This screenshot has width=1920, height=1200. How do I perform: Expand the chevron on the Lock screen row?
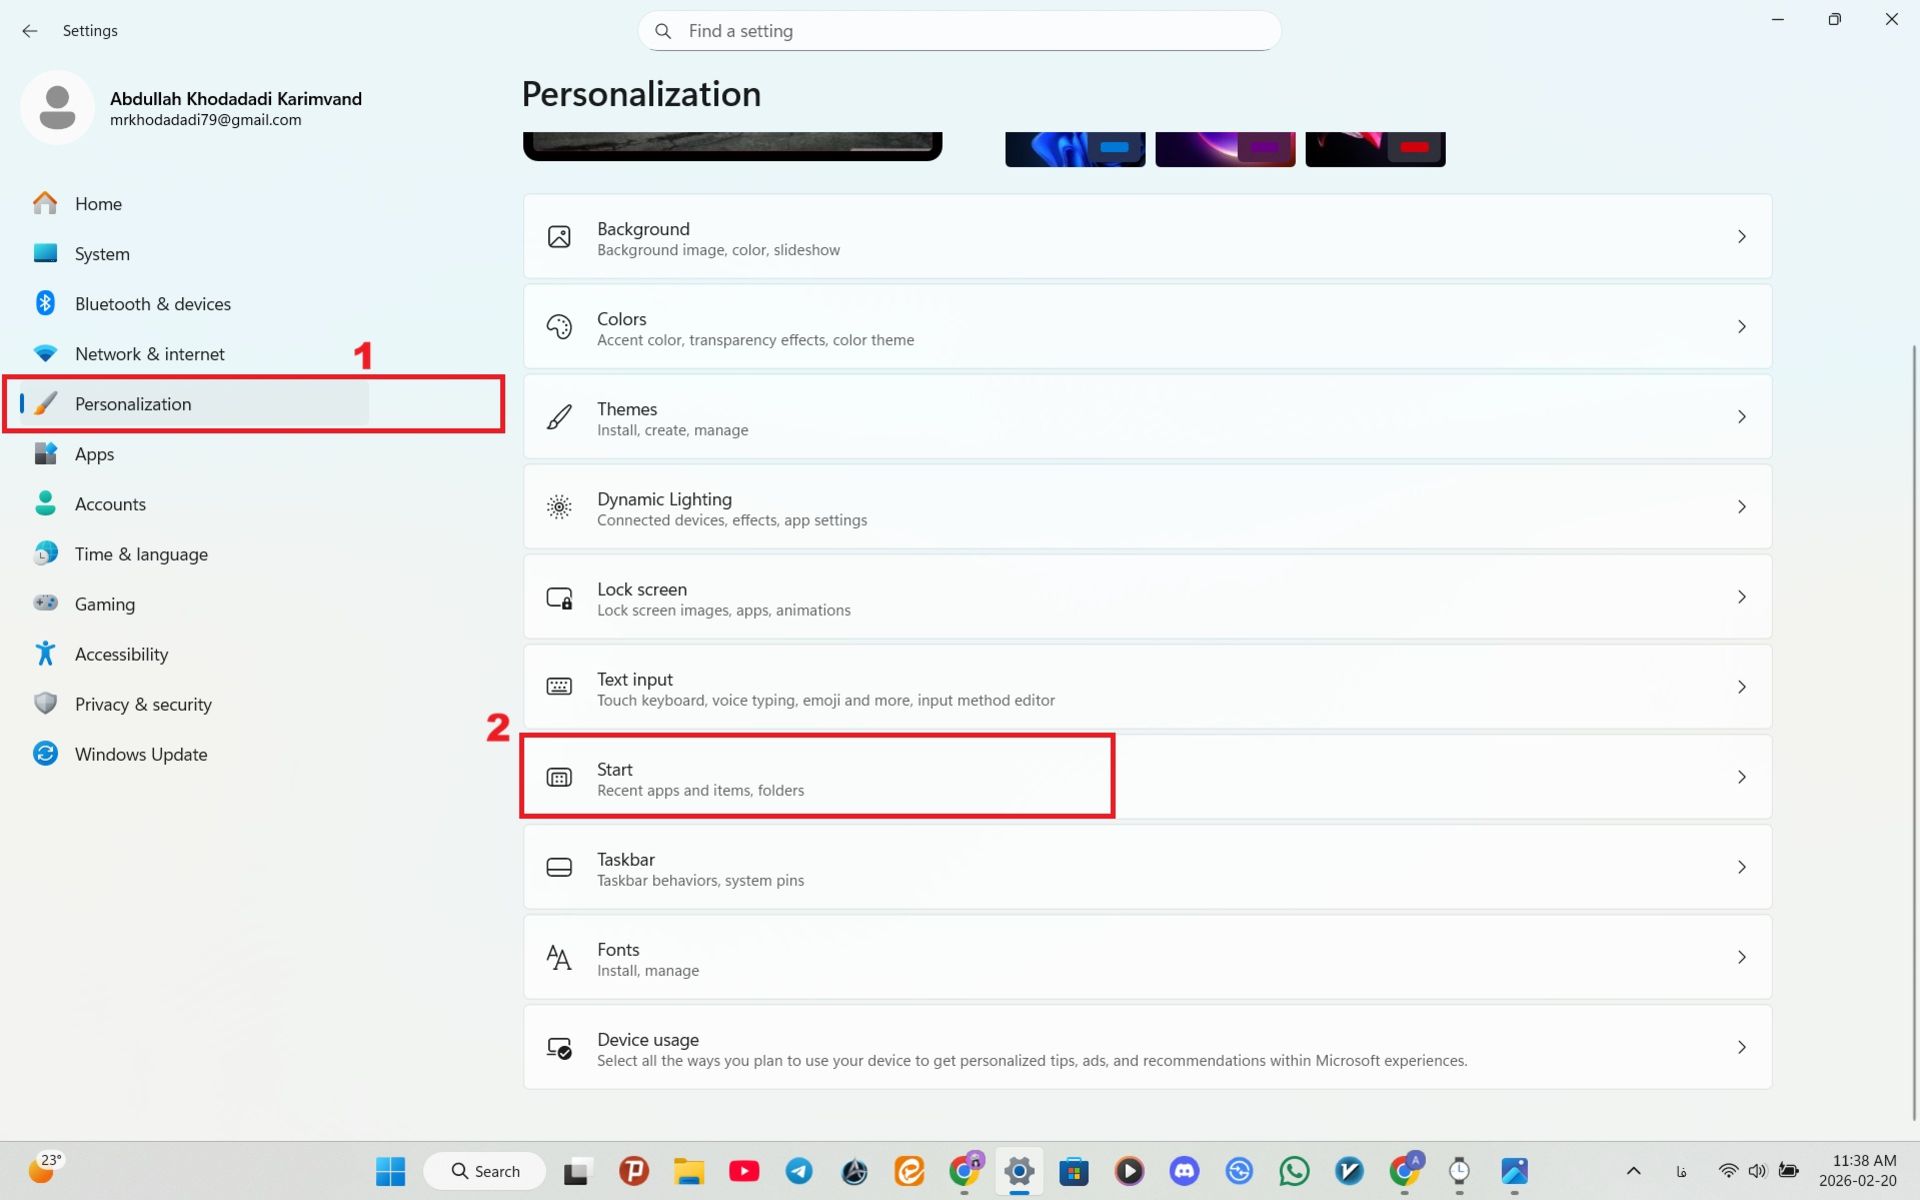click(x=1742, y=596)
